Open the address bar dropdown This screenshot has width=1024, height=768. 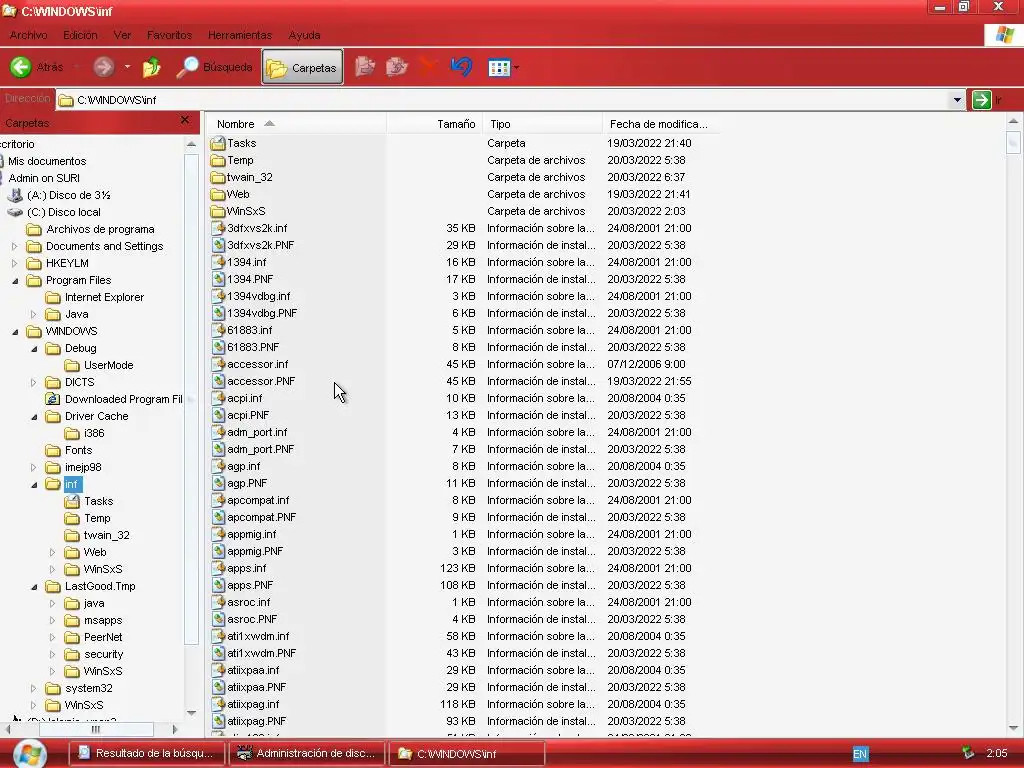coord(957,100)
